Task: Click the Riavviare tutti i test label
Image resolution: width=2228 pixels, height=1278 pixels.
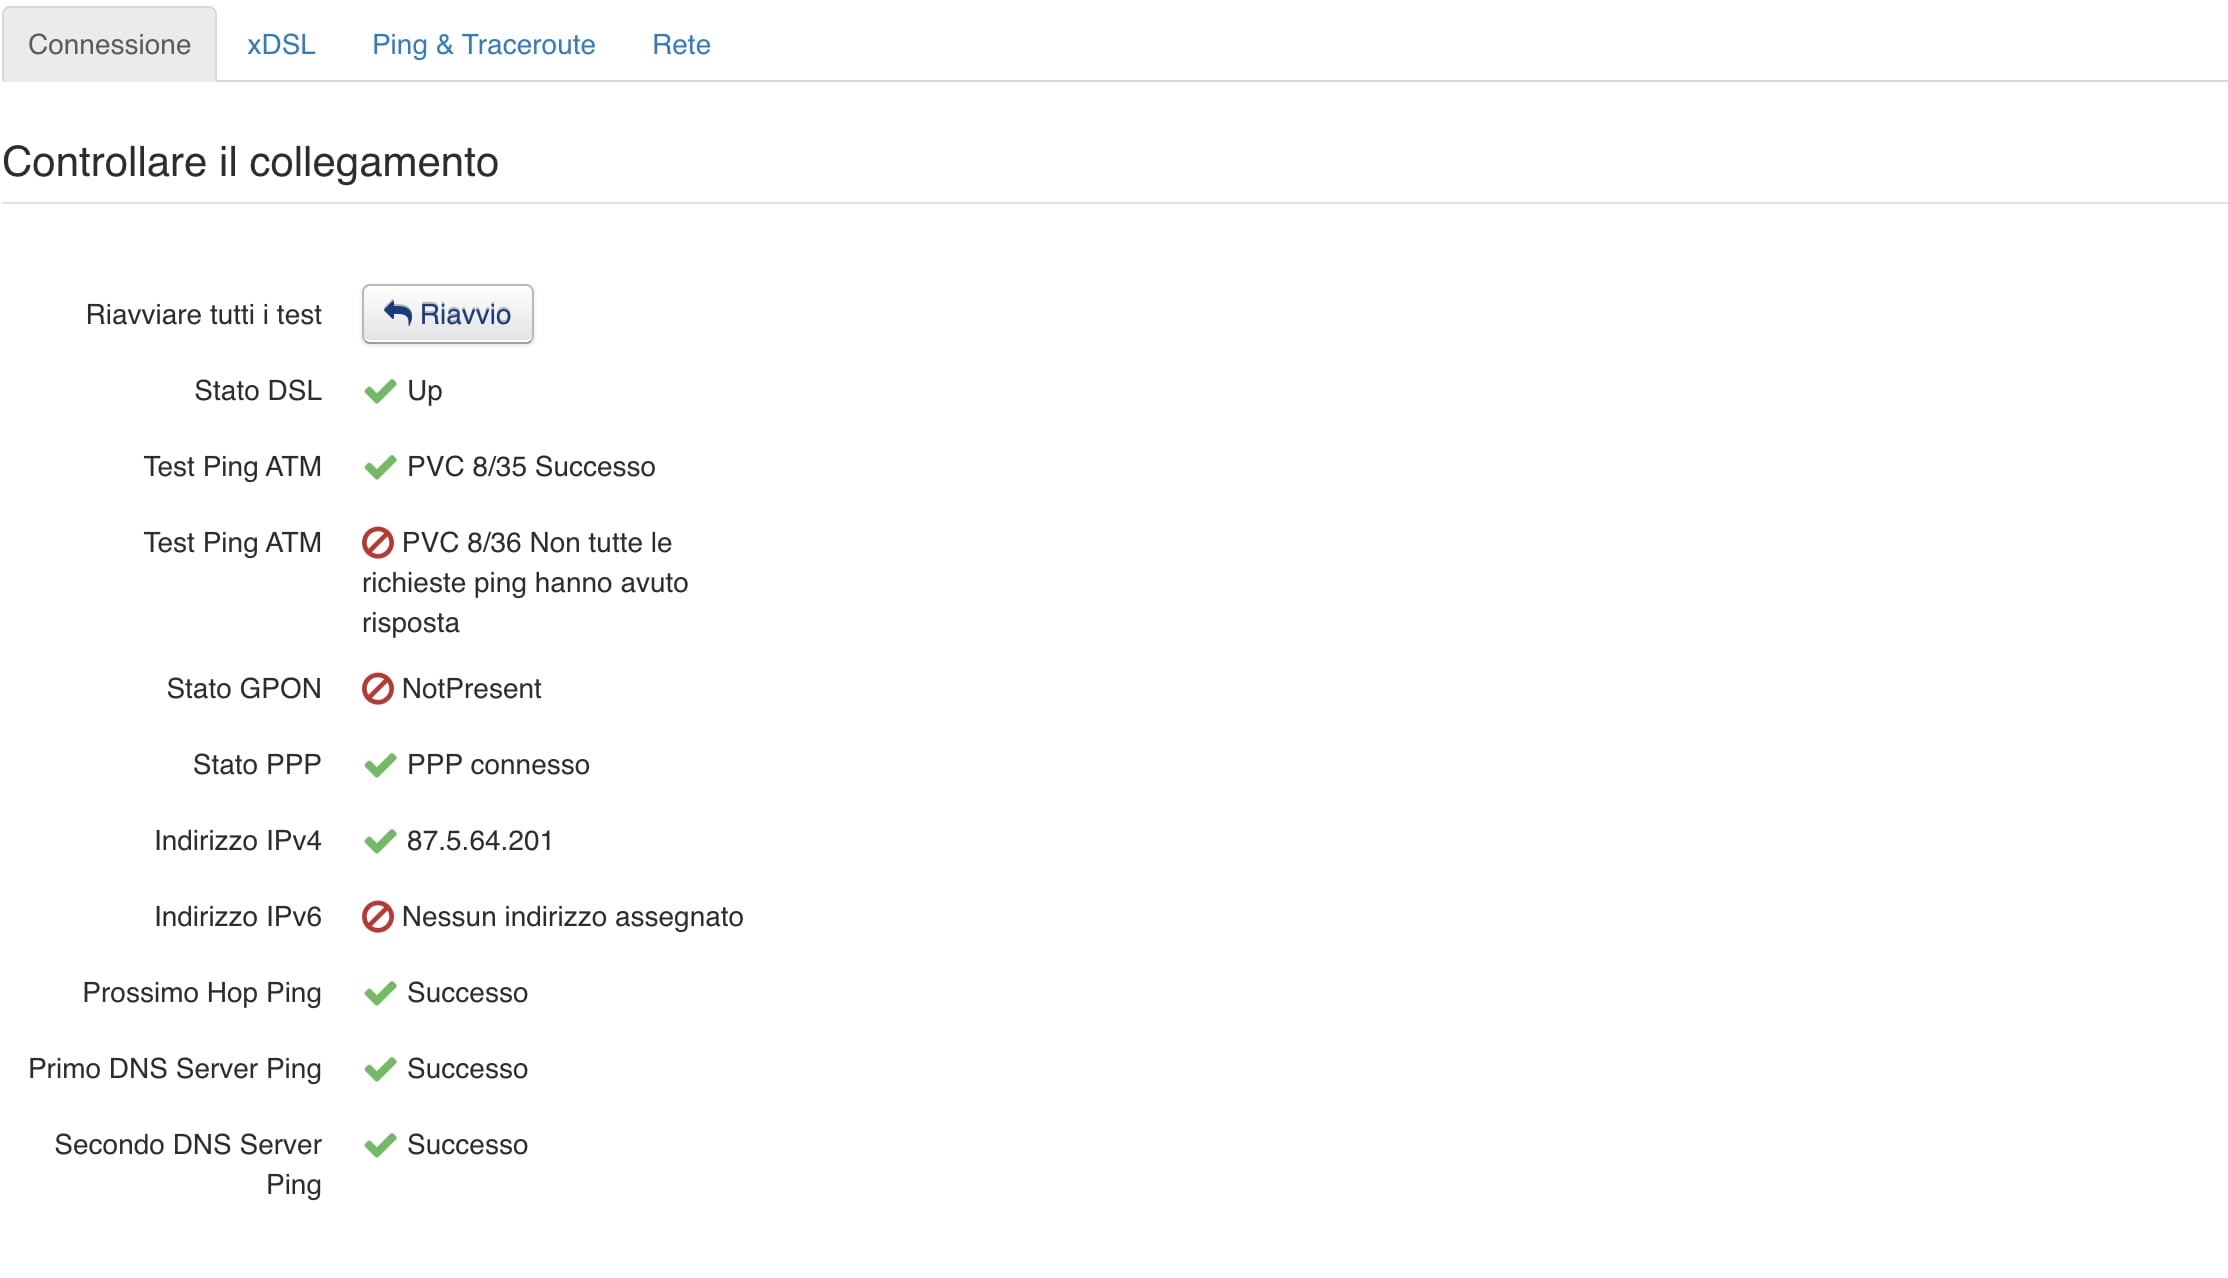Action: (203, 315)
